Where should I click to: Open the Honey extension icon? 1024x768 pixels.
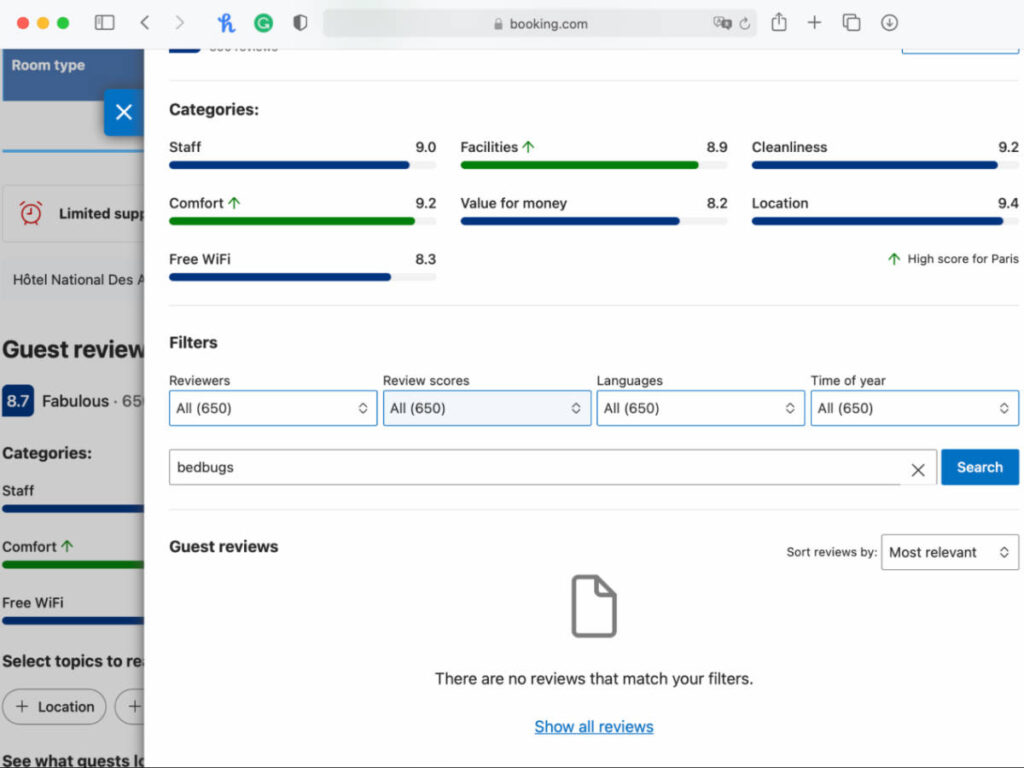point(226,23)
